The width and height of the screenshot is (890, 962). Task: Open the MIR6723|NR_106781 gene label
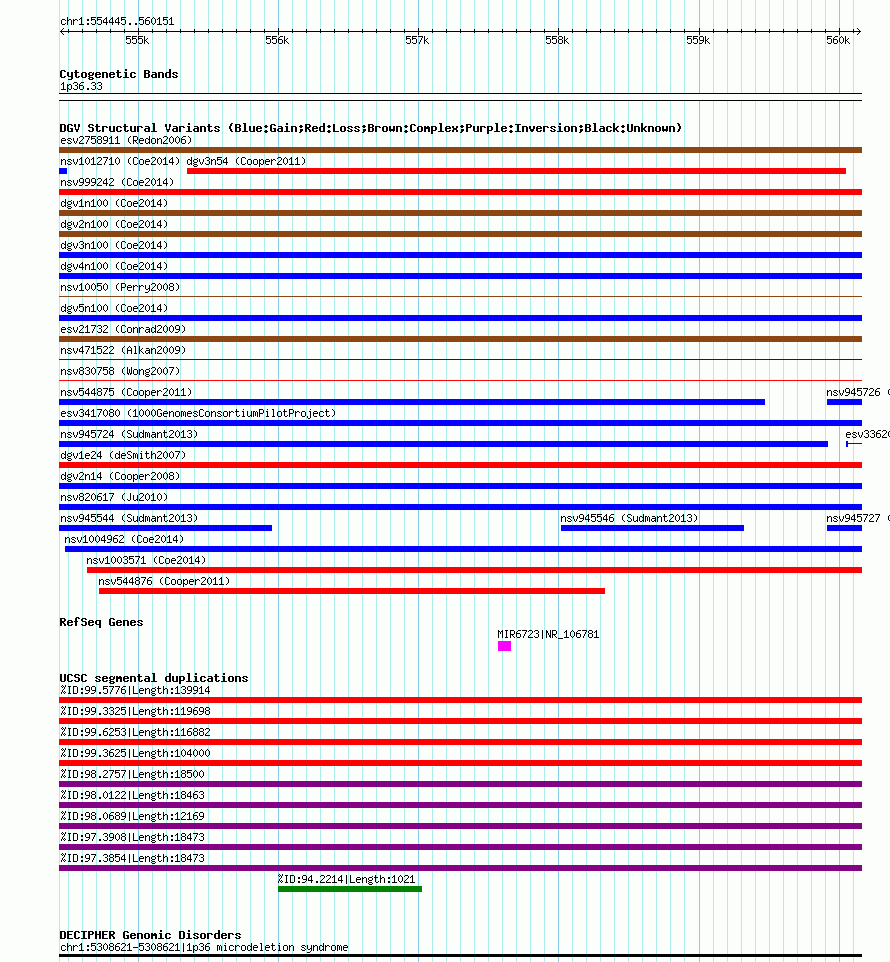pyautogui.click(x=548, y=634)
